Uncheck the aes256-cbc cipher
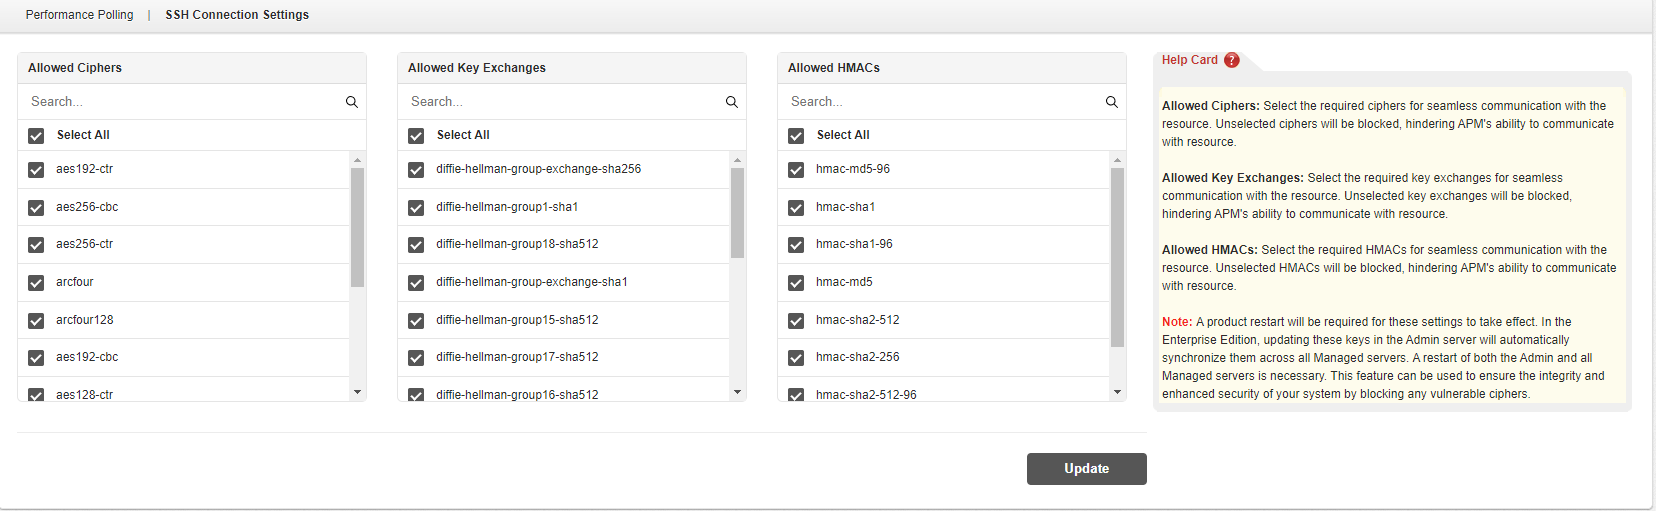 [36, 208]
